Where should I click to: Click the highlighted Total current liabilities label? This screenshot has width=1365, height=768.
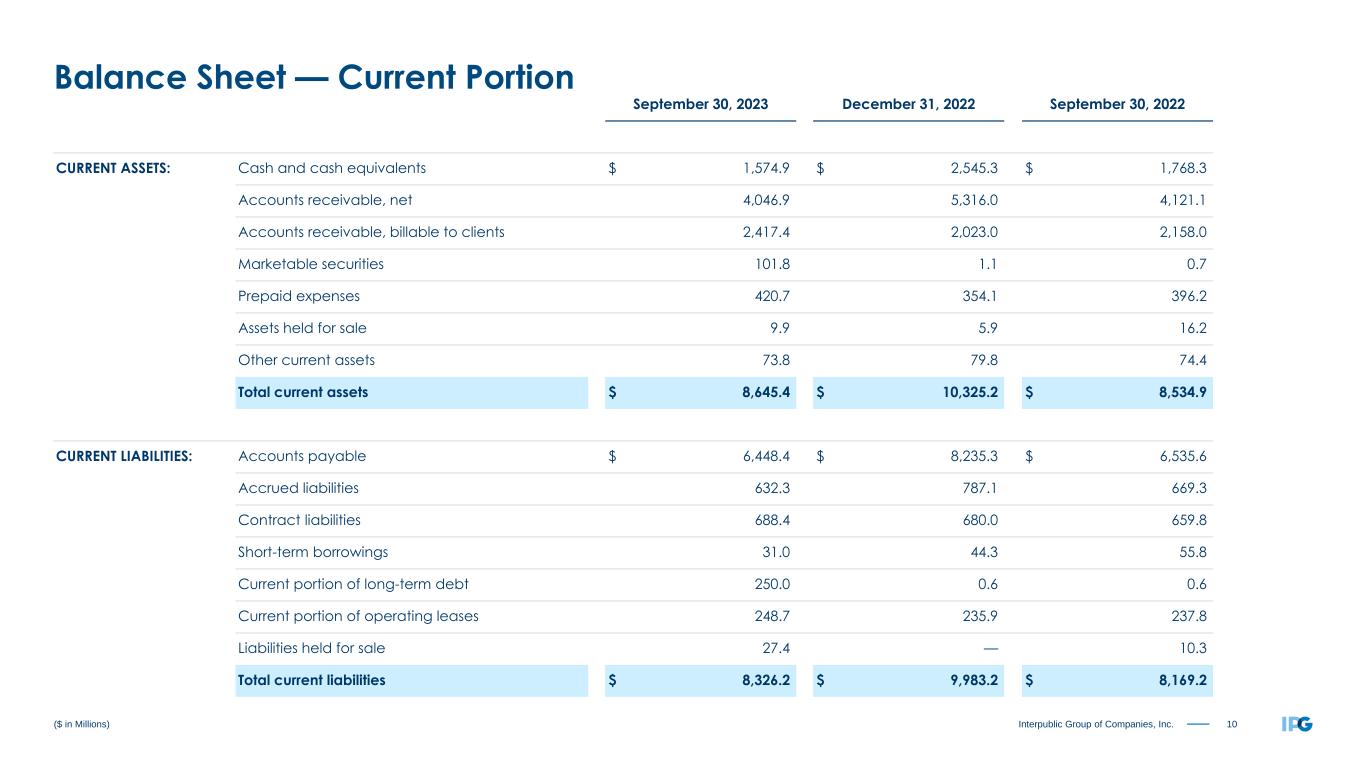tap(311, 680)
